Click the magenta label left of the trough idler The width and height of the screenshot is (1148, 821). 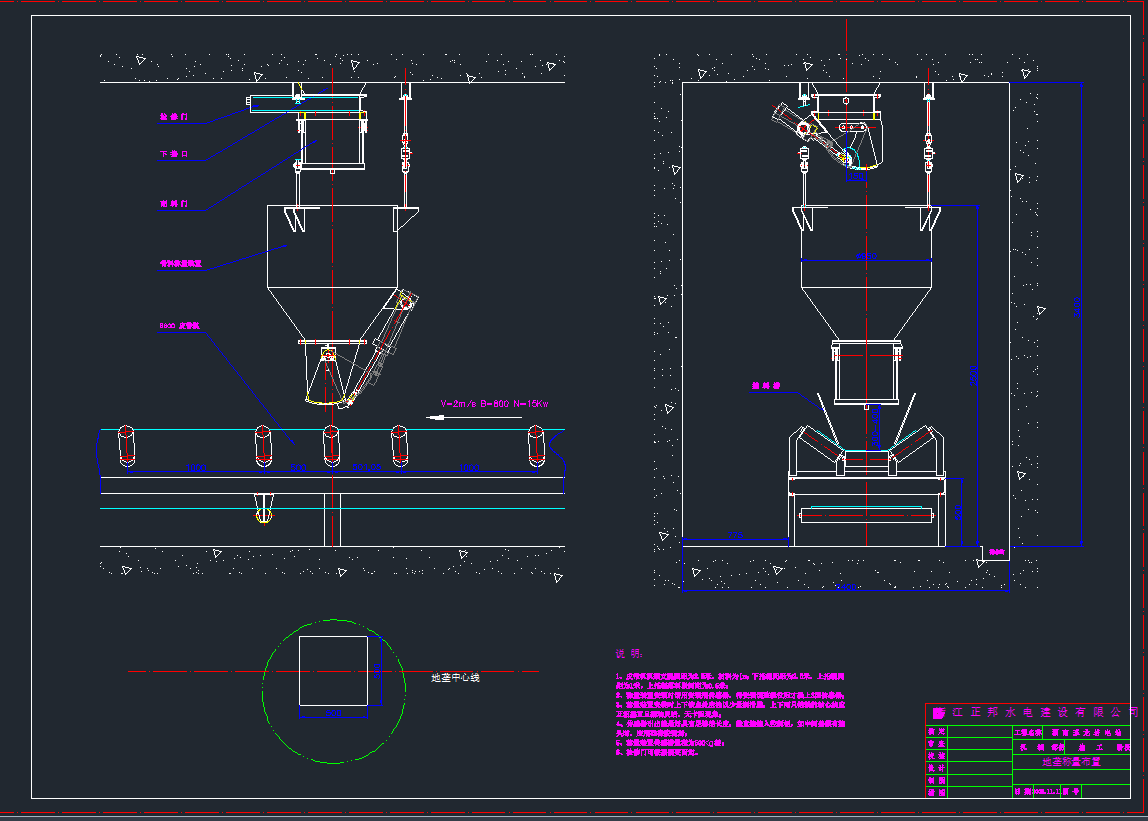765,384
